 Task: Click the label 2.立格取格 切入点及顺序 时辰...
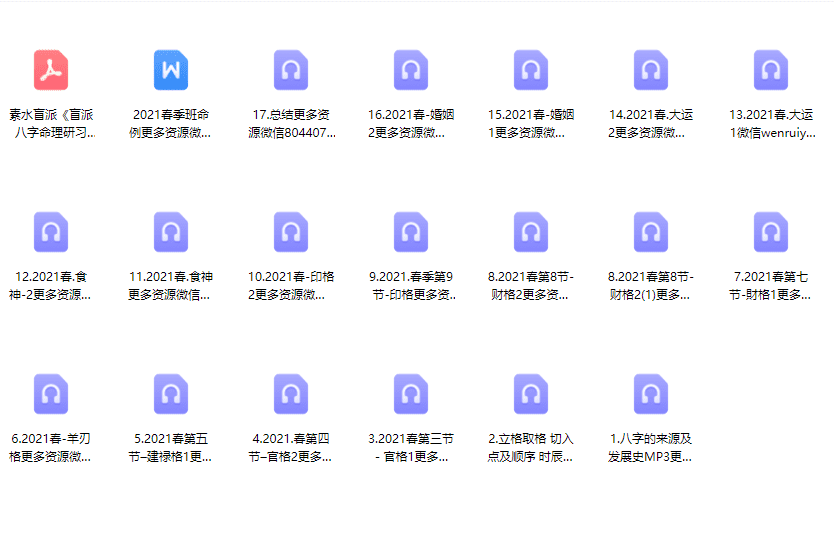point(530,448)
